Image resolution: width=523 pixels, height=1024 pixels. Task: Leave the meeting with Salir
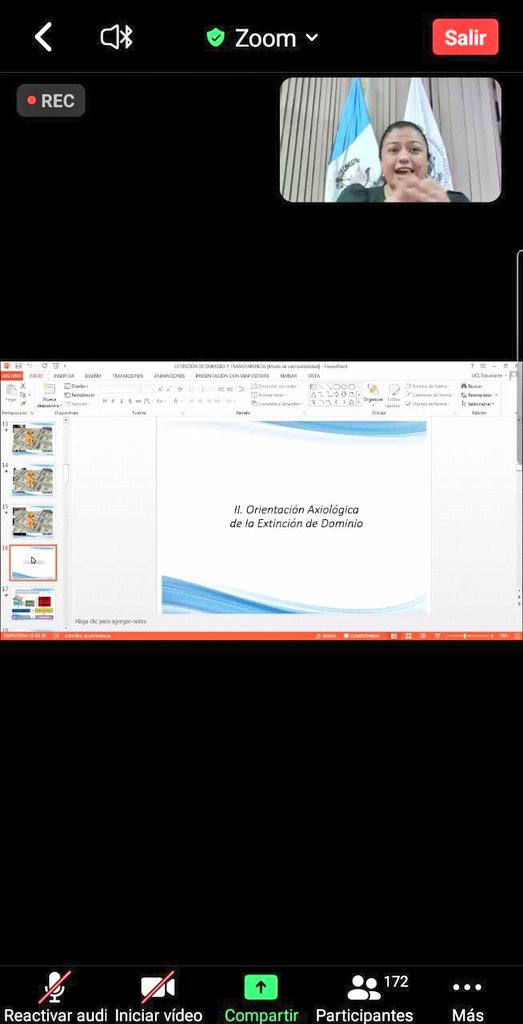click(465, 37)
